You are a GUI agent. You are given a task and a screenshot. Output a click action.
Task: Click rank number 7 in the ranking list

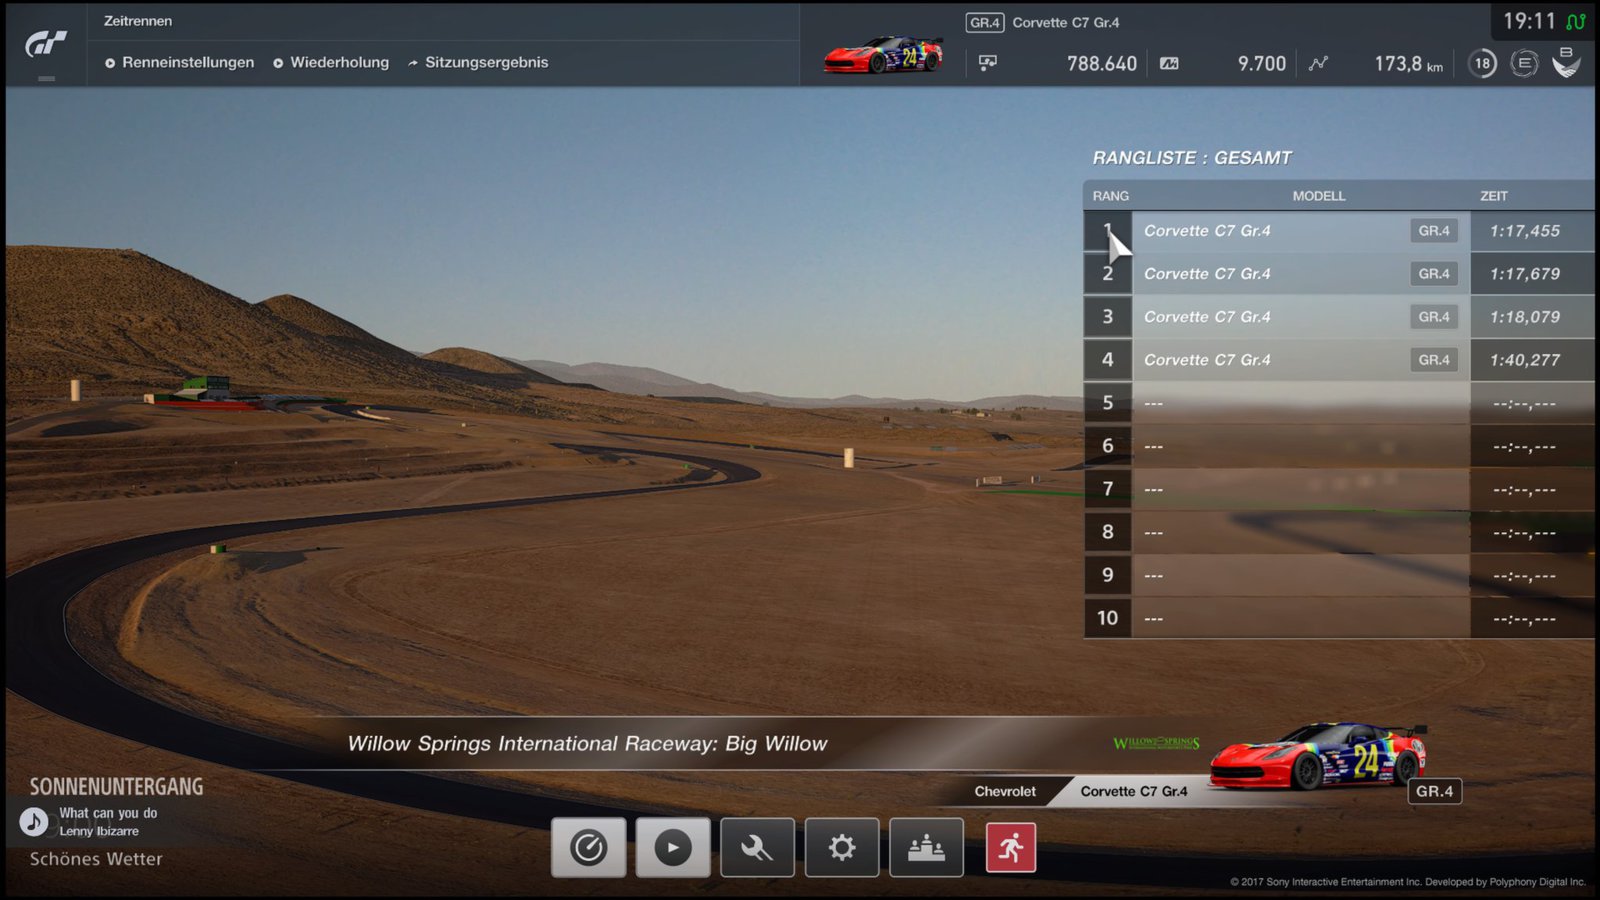click(x=1108, y=489)
